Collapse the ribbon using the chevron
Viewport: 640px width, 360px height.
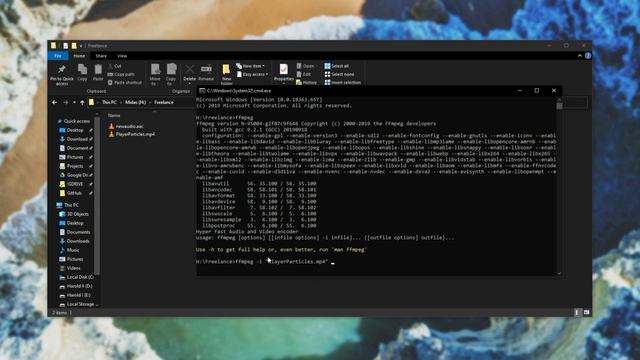click(580, 56)
